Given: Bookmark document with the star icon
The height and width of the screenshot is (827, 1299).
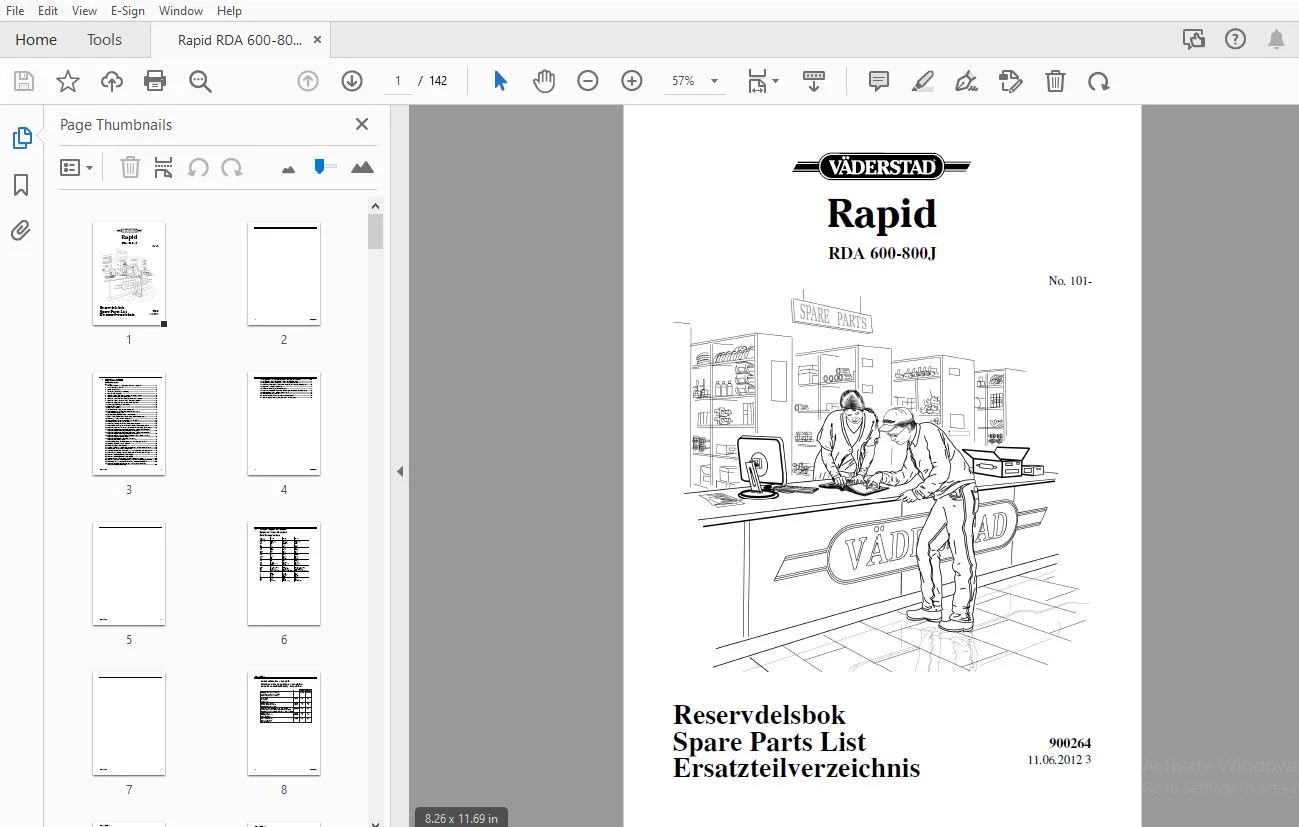Looking at the screenshot, I should [67, 81].
